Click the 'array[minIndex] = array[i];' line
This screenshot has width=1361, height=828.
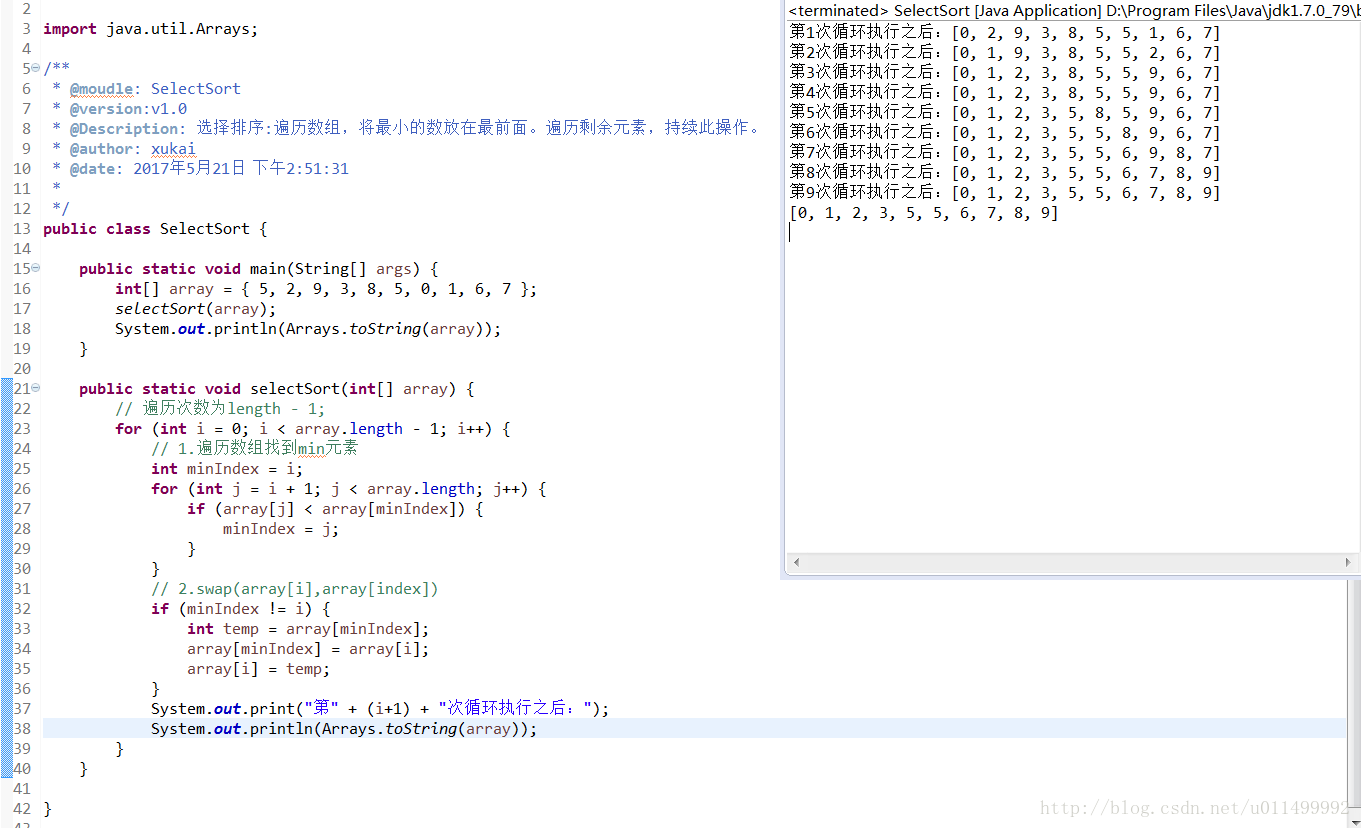tap(308, 649)
